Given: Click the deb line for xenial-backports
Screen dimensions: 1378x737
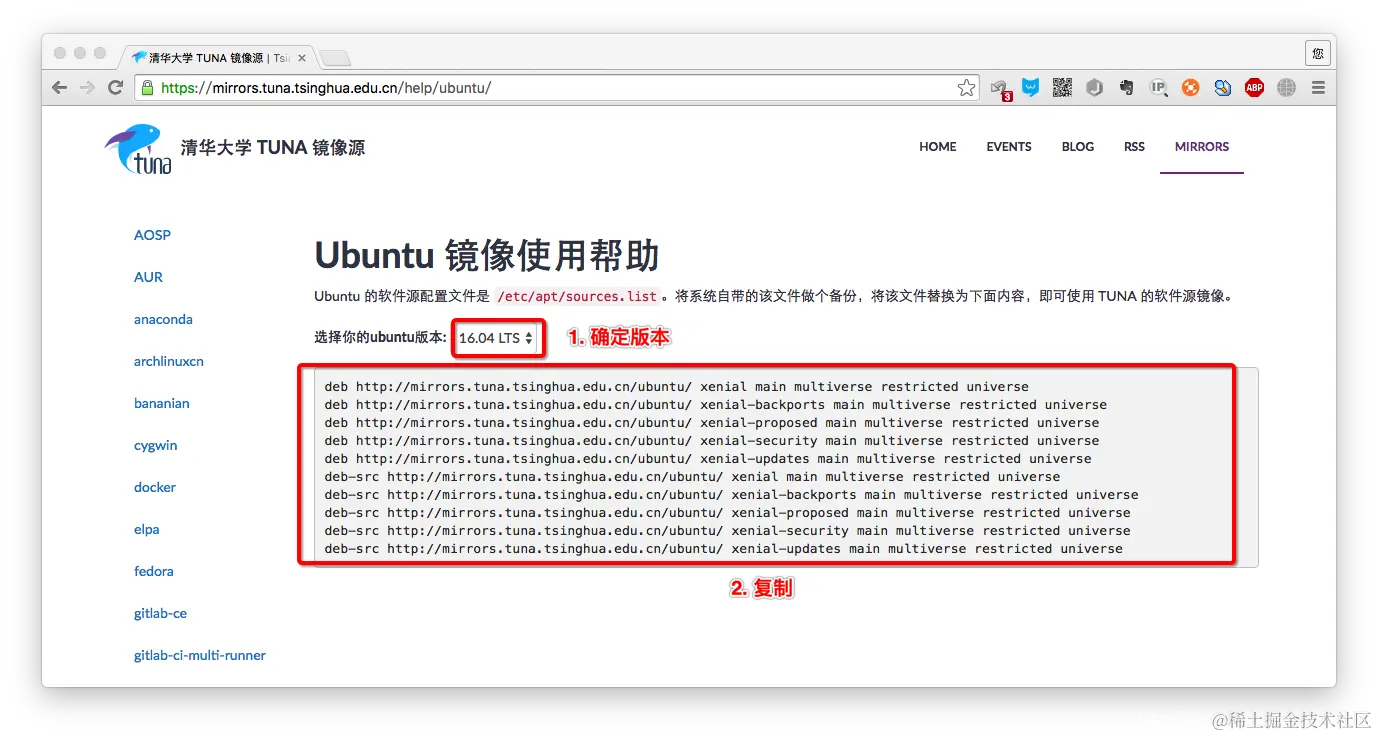Looking at the screenshot, I should (x=716, y=405).
